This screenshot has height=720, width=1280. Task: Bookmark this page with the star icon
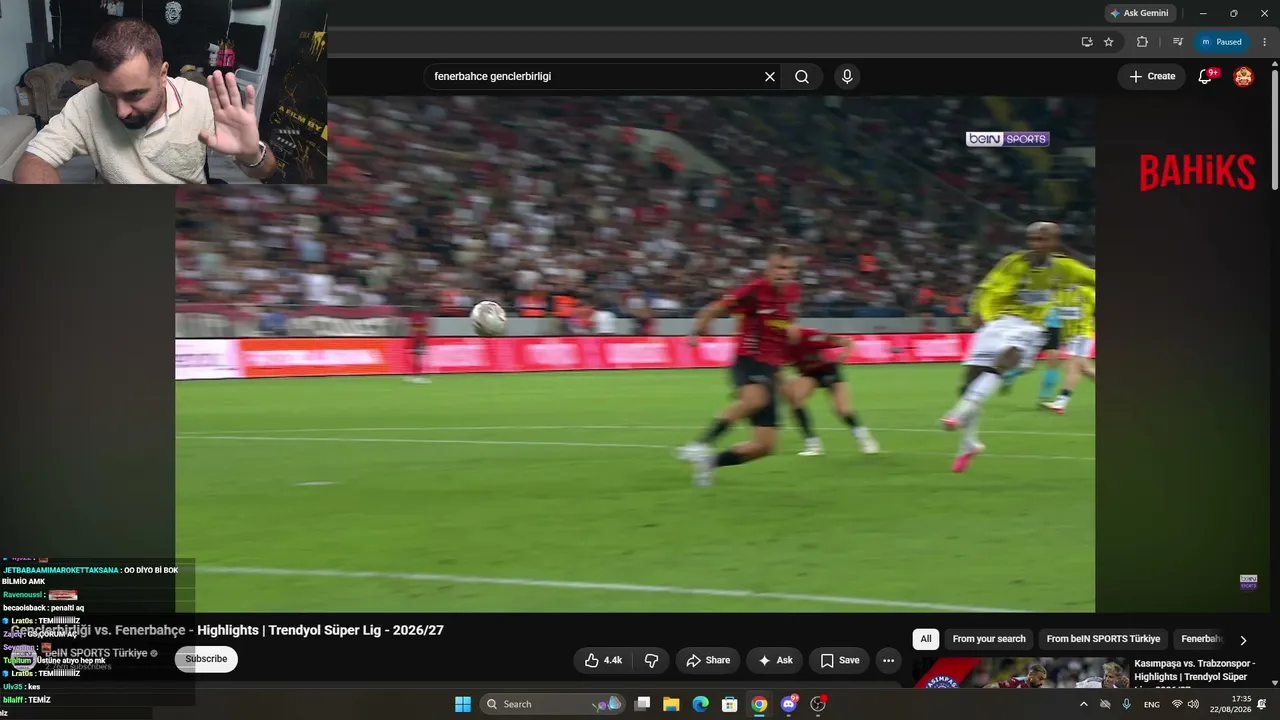pyautogui.click(x=1109, y=42)
